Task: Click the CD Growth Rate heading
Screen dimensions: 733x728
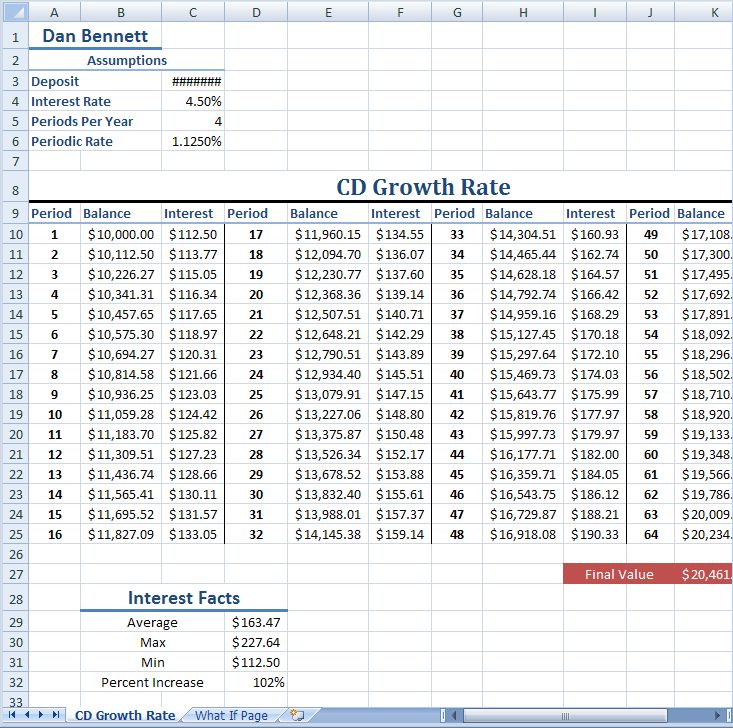Action: (x=423, y=187)
